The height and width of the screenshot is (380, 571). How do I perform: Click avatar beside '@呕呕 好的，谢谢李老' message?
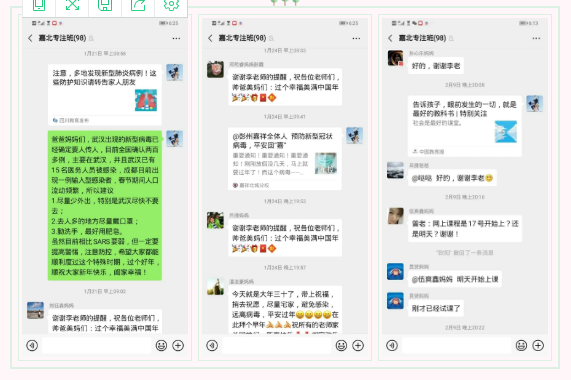click(x=395, y=170)
